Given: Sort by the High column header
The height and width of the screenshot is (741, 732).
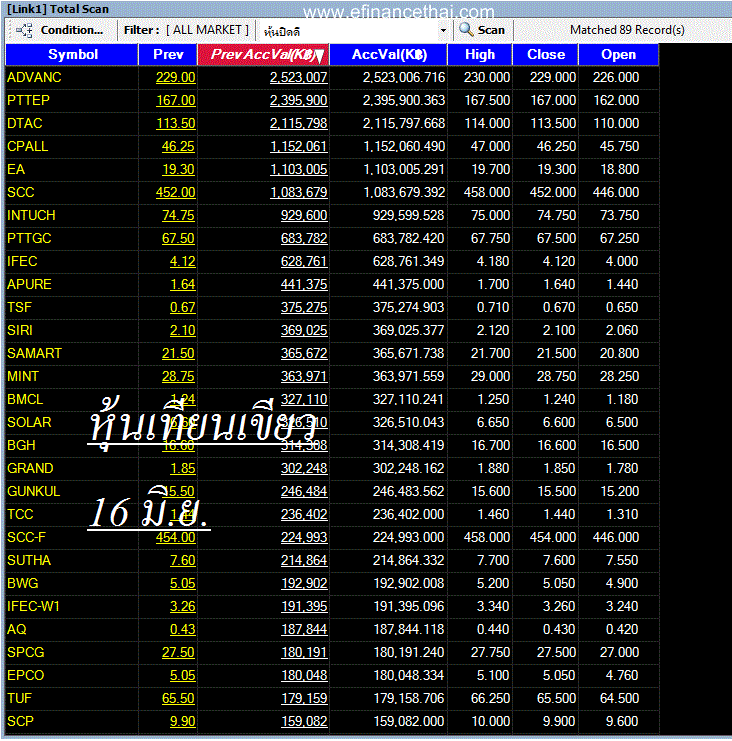Looking at the screenshot, I should click(480, 54).
